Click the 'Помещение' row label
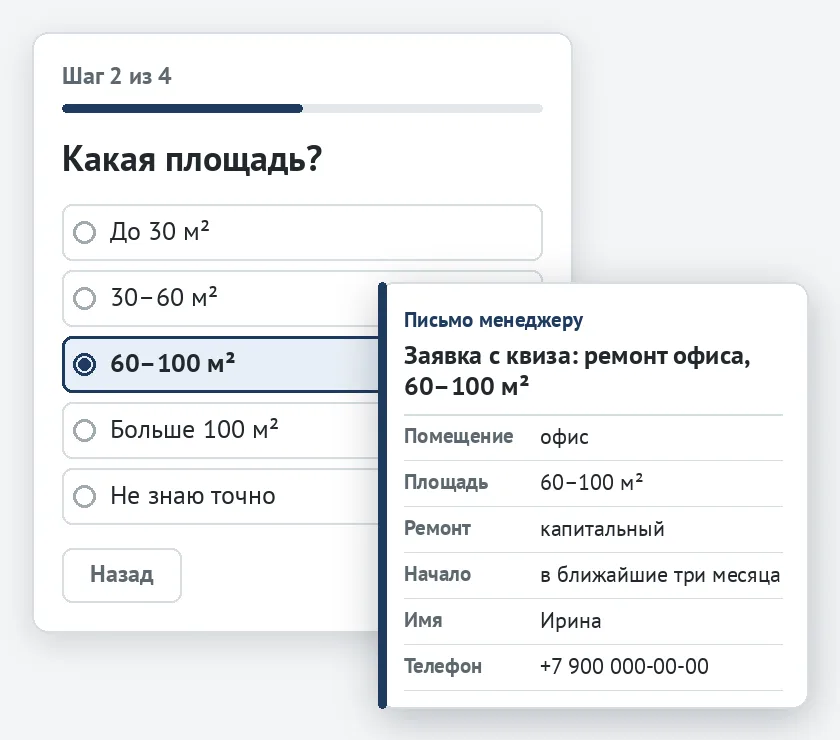840x740 pixels. click(459, 437)
